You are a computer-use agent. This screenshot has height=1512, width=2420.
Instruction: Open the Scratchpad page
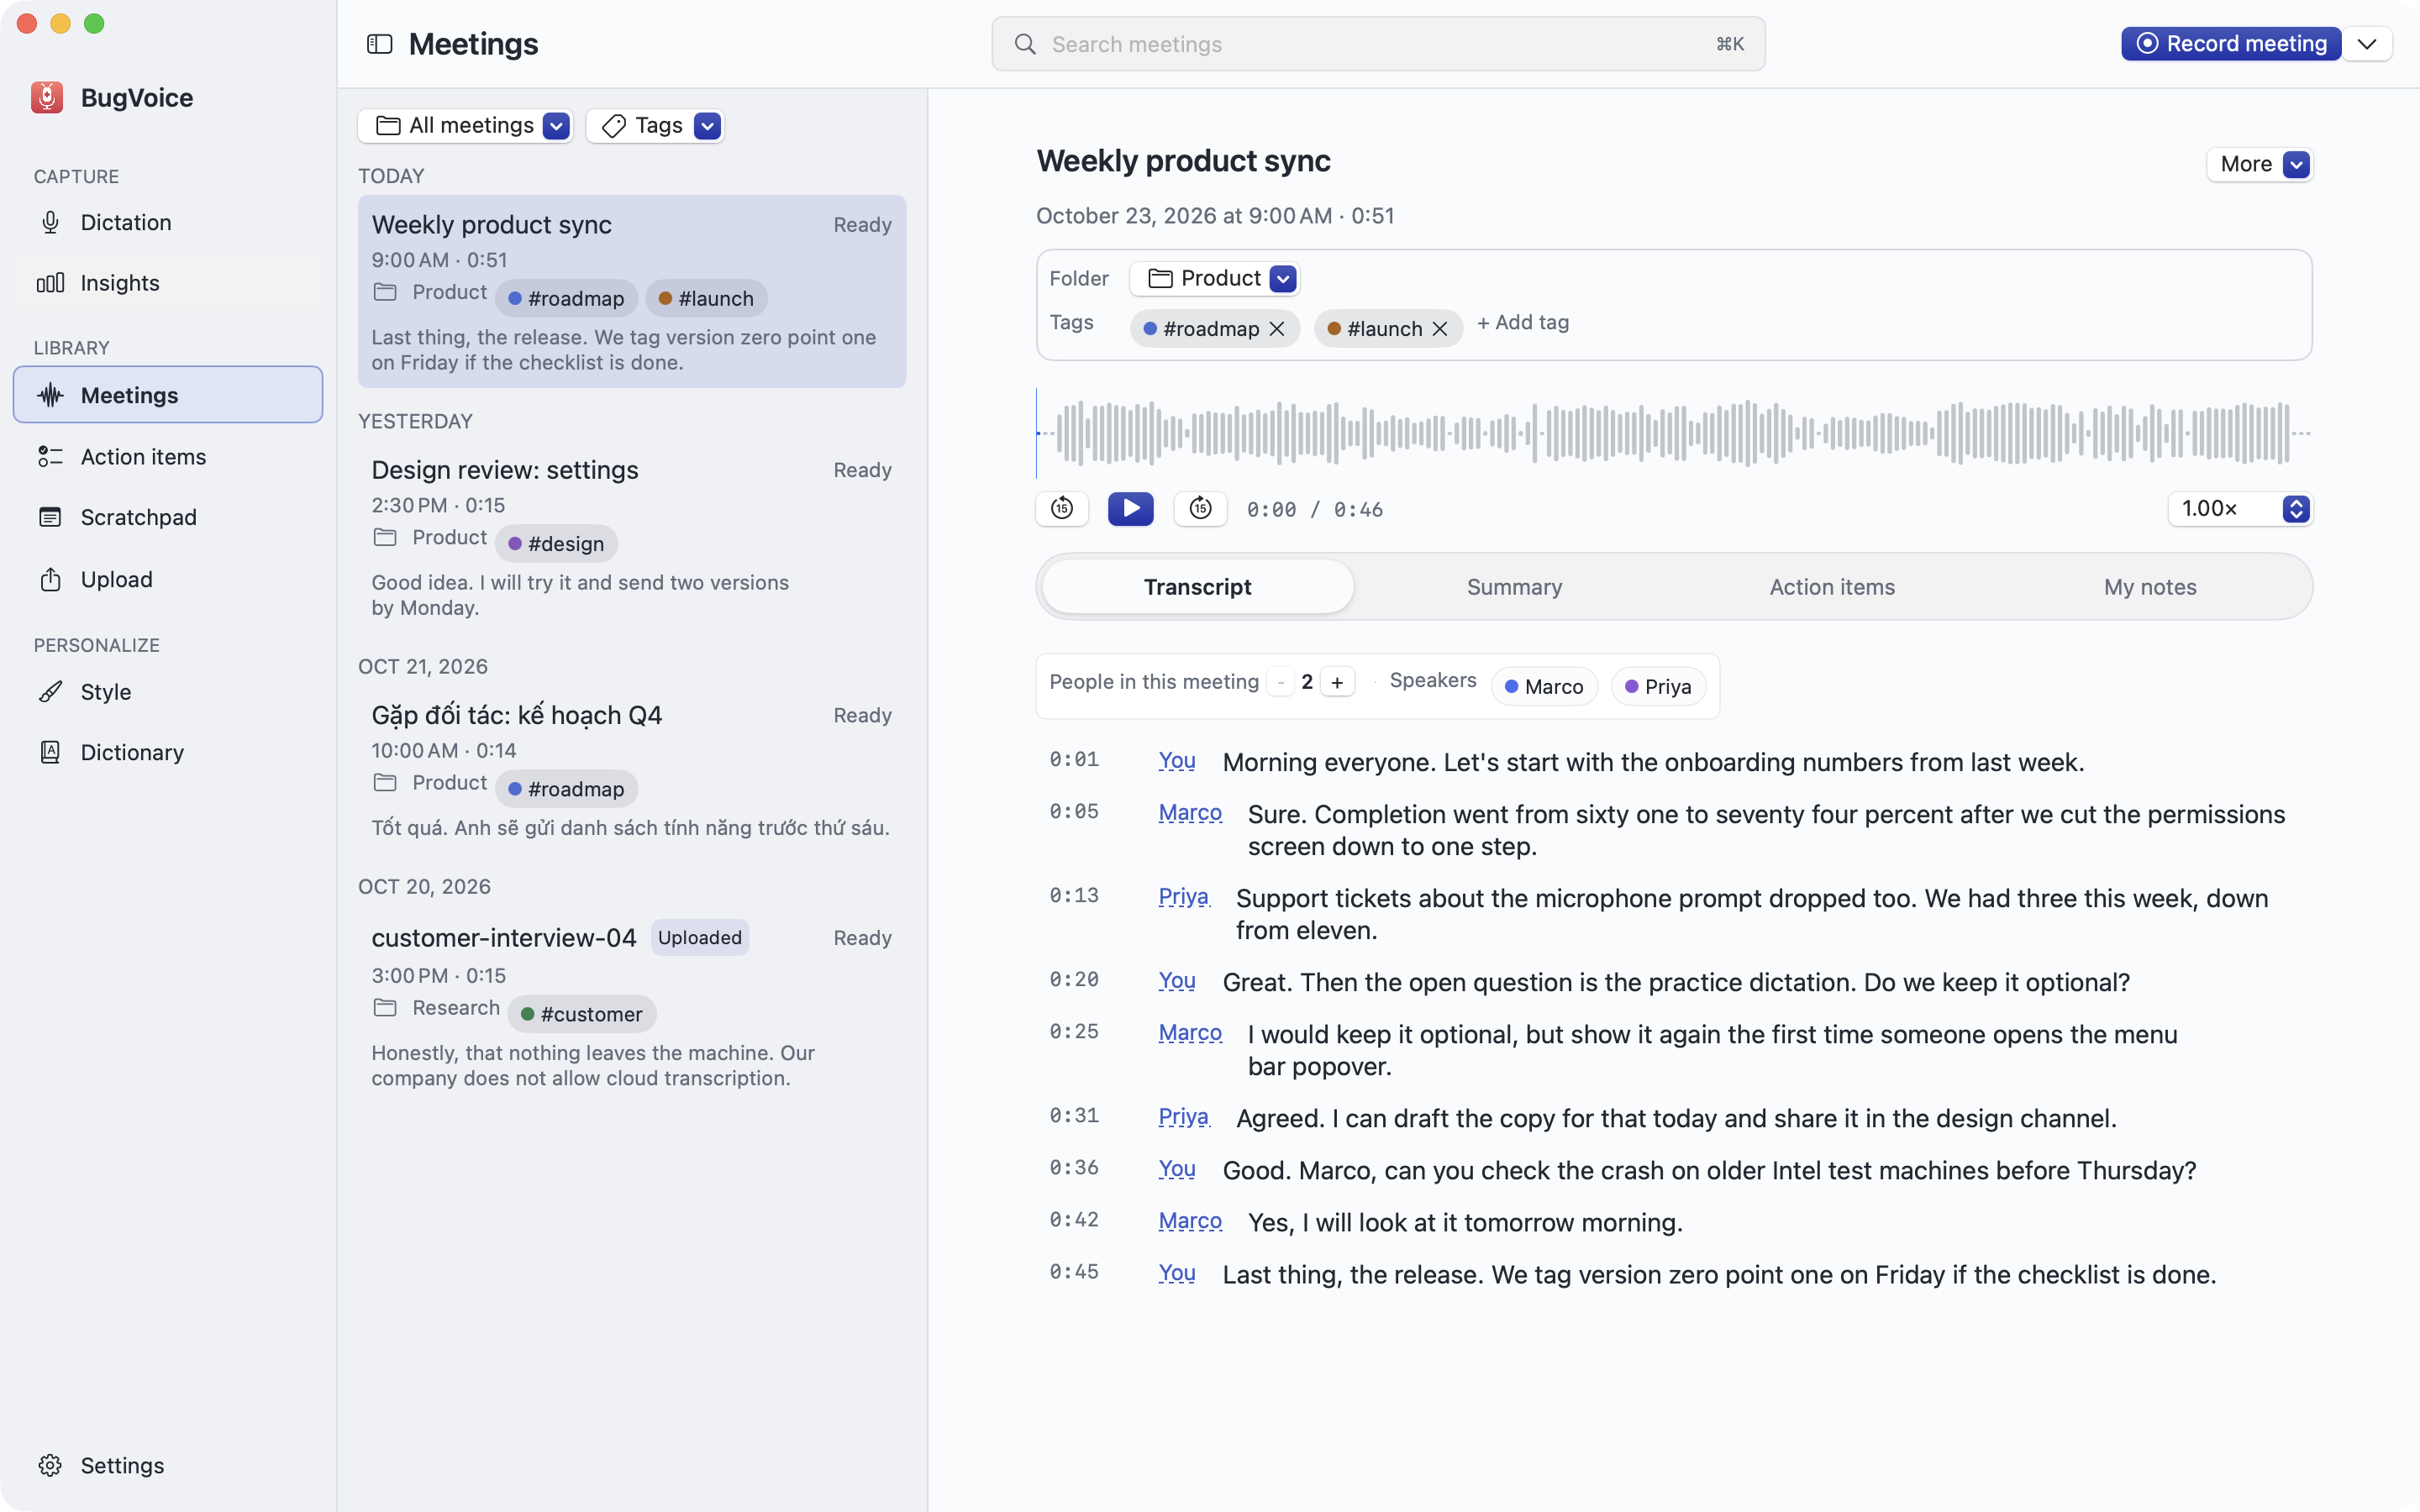[168, 517]
